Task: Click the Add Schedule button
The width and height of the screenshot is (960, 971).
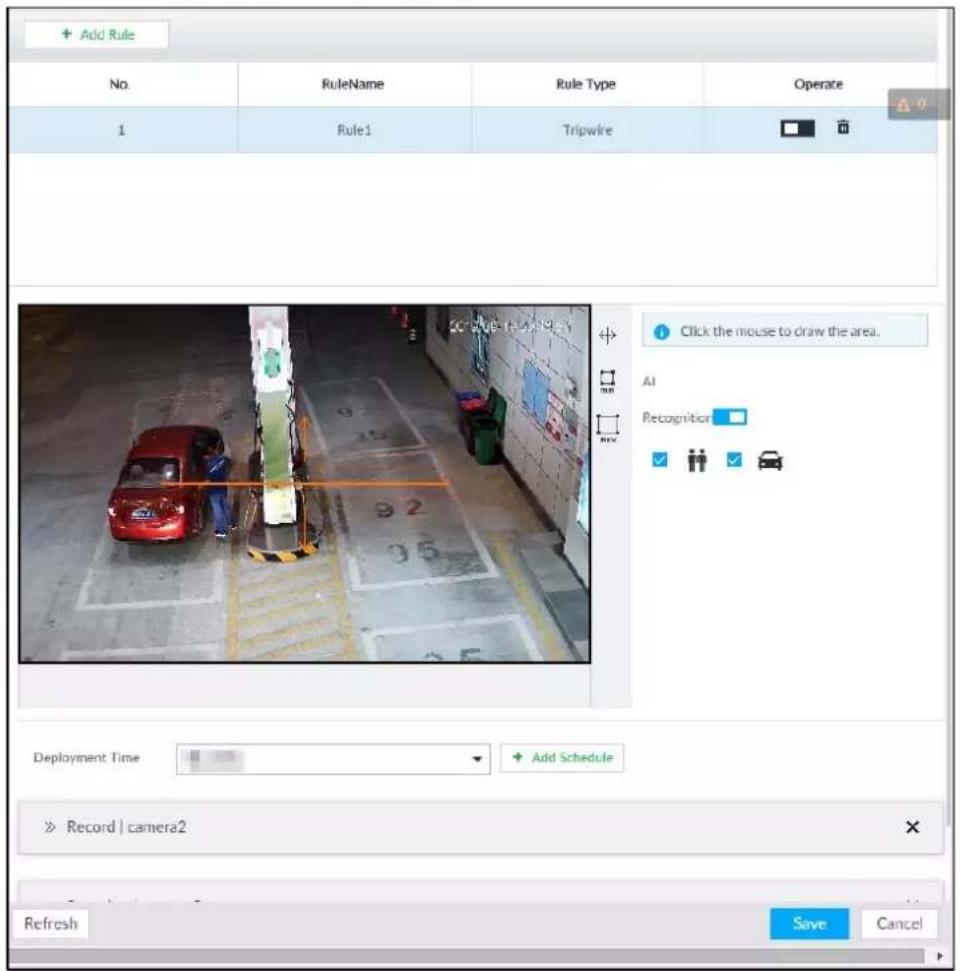Action: [562, 758]
